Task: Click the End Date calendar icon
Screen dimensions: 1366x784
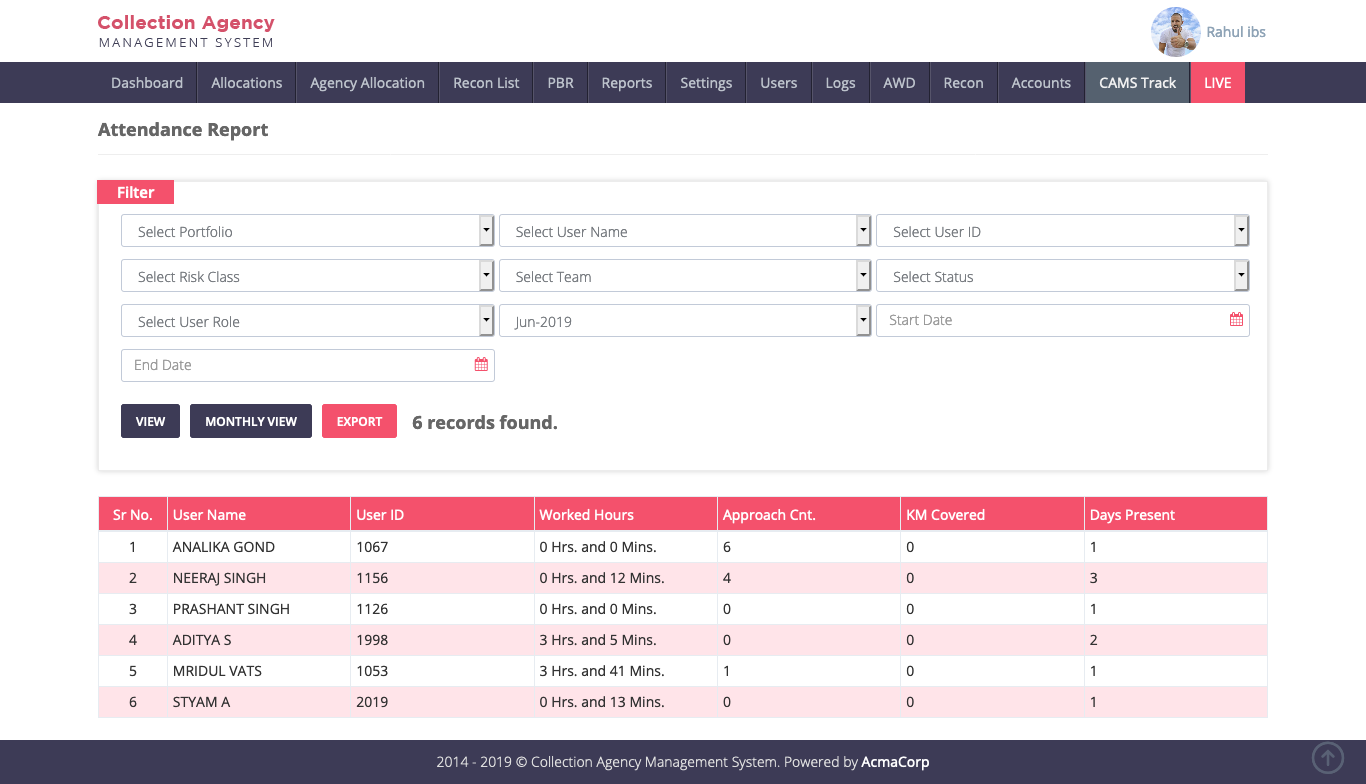Action: pyautogui.click(x=481, y=365)
